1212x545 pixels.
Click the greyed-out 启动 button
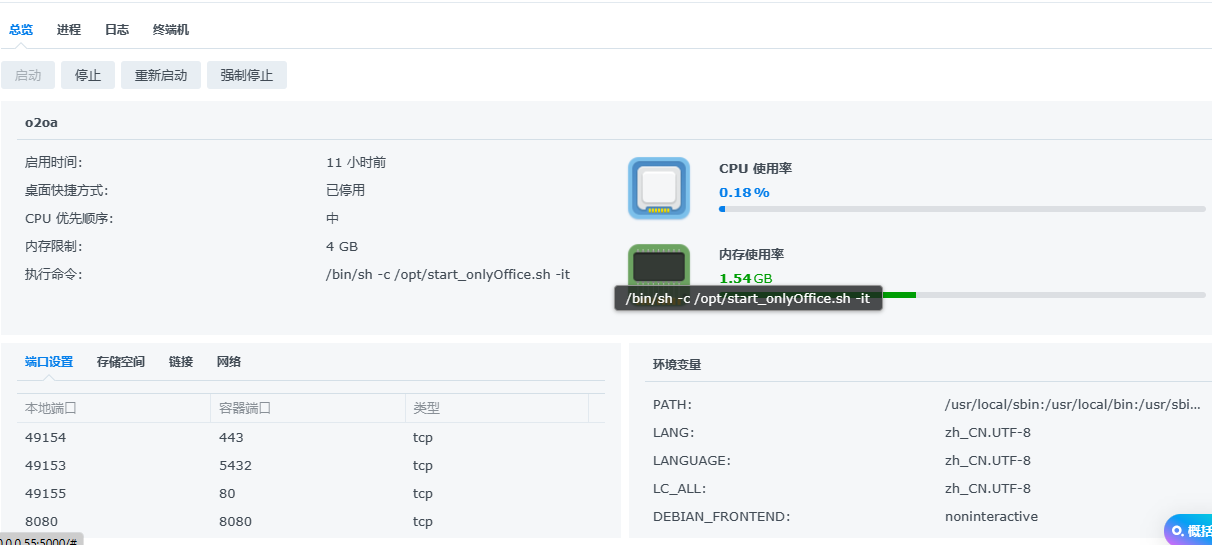click(28, 75)
